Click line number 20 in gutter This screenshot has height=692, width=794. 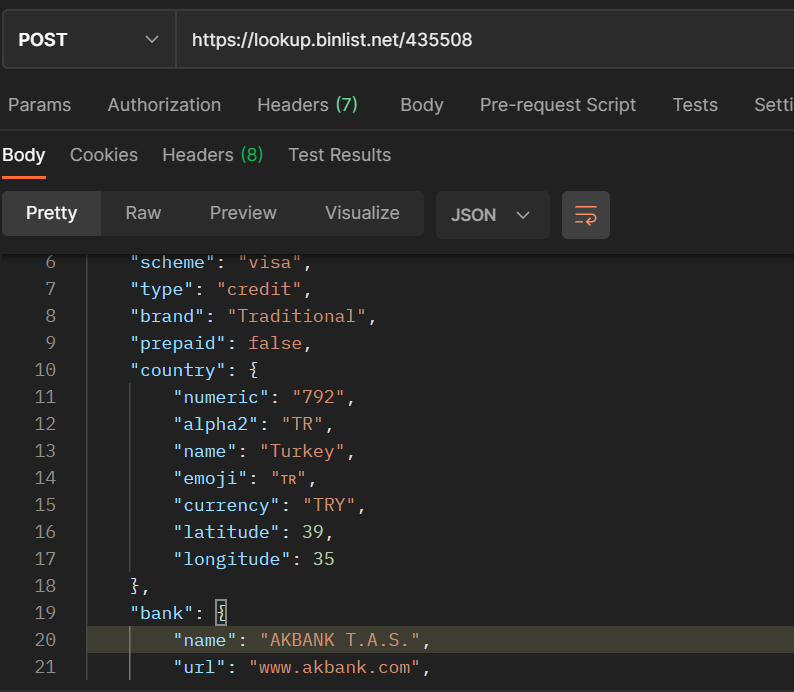point(45,640)
